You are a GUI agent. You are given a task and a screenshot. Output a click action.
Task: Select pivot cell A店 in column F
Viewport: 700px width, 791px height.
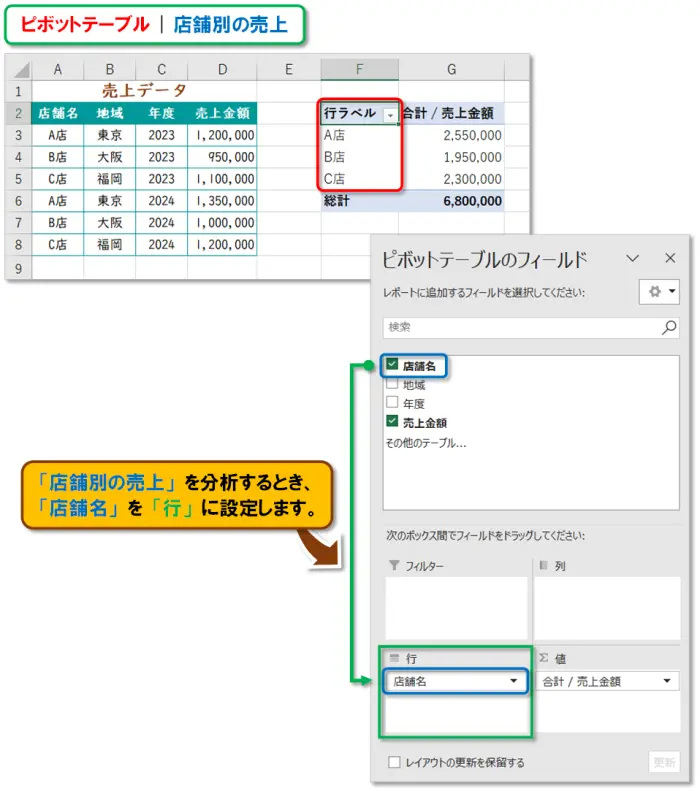pos(360,135)
